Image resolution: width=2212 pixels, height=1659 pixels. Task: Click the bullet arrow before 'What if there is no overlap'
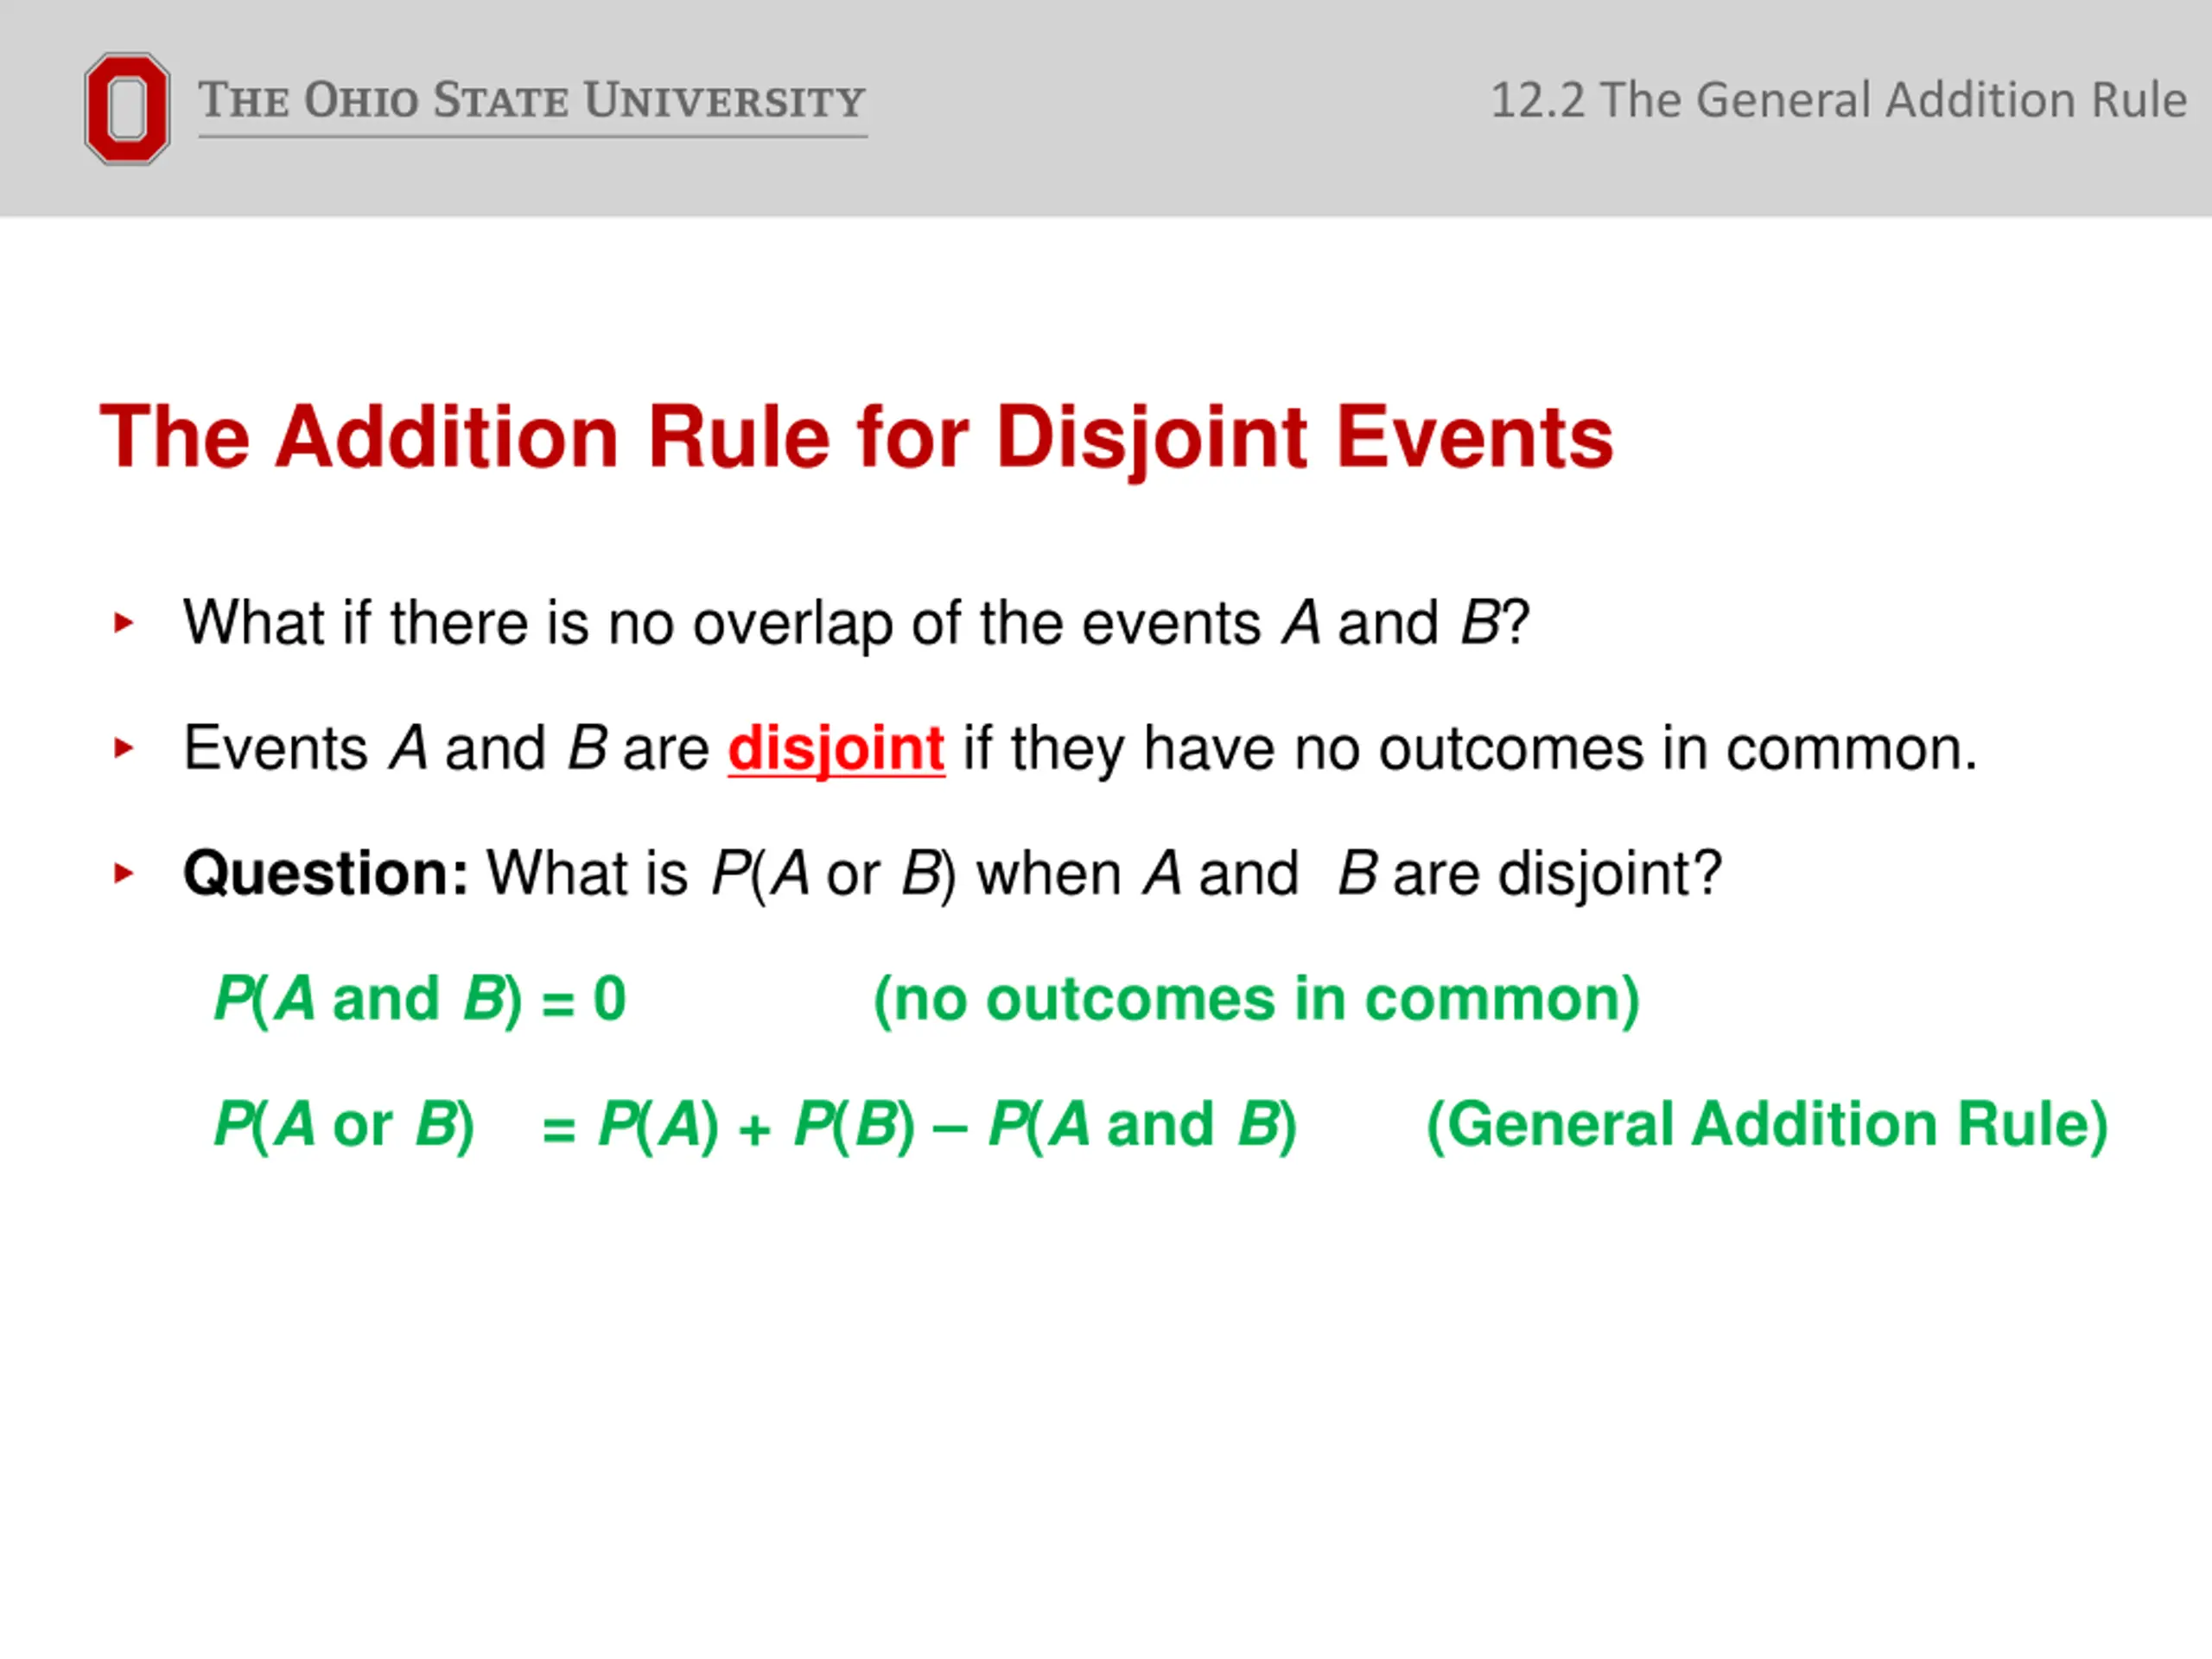(x=124, y=623)
